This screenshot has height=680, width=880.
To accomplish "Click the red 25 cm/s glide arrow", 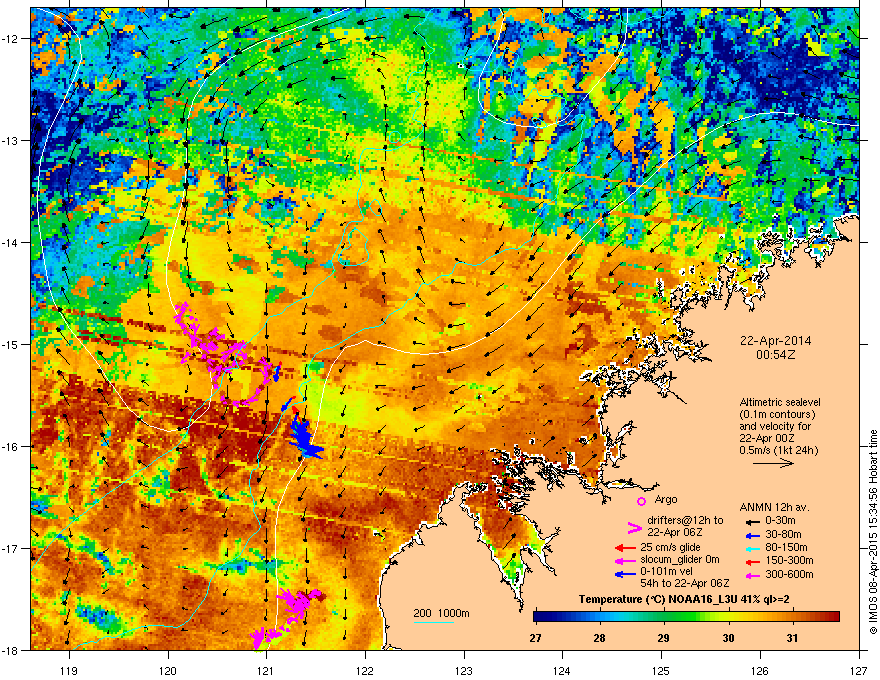I will tap(625, 548).
